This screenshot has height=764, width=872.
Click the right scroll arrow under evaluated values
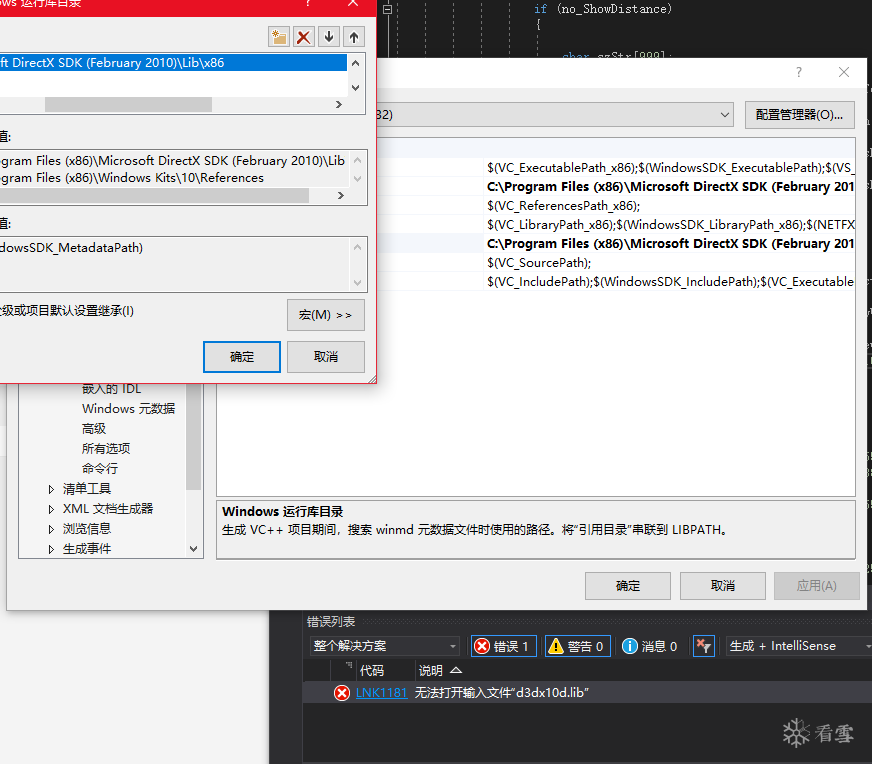click(x=341, y=195)
